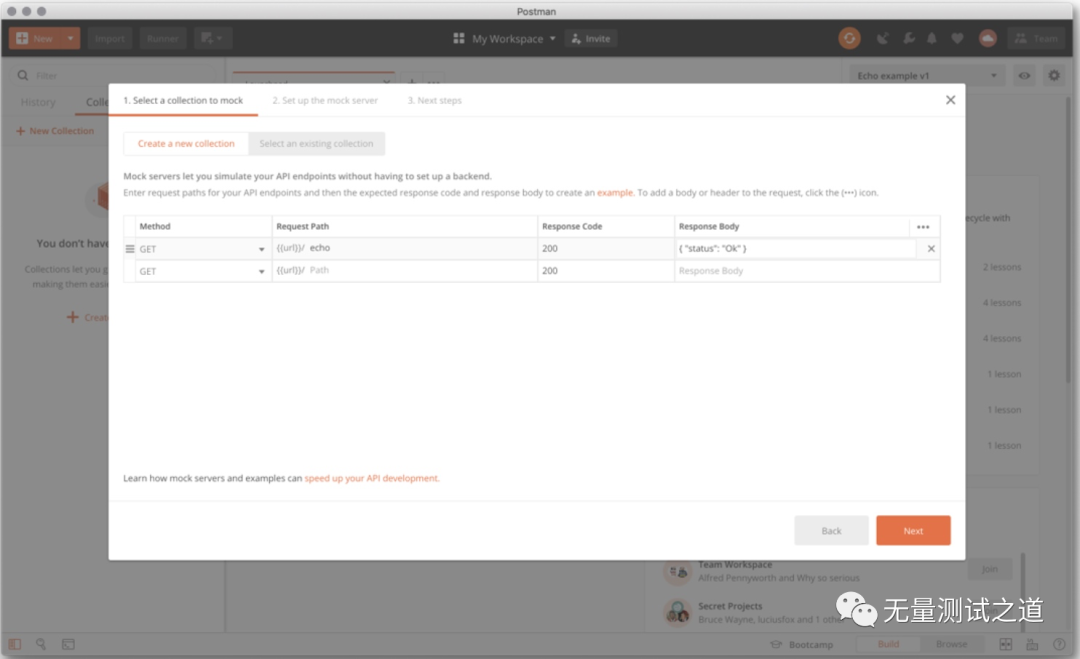Click the Invite button
1080x659 pixels.
[x=591, y=39]
